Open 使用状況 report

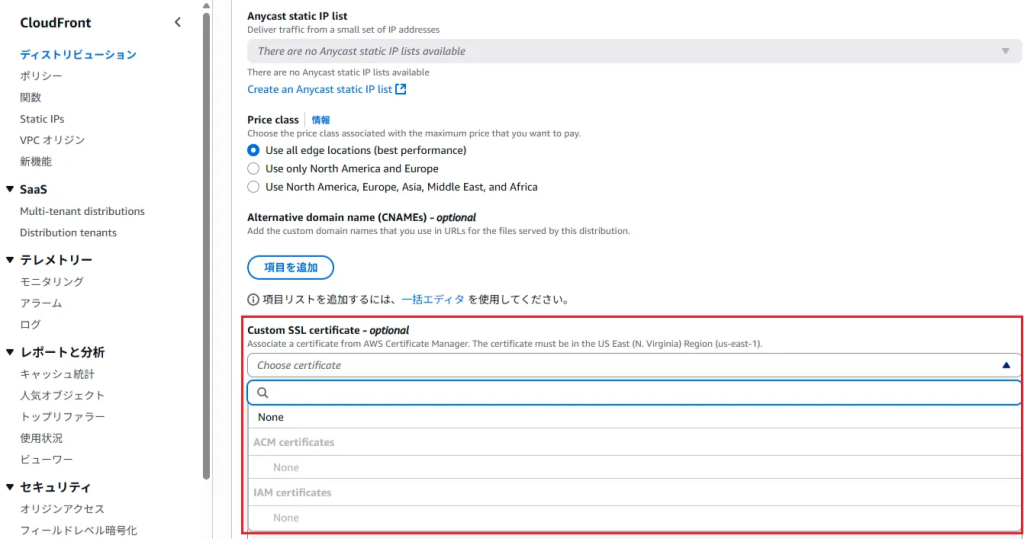[x=41, y=438]
